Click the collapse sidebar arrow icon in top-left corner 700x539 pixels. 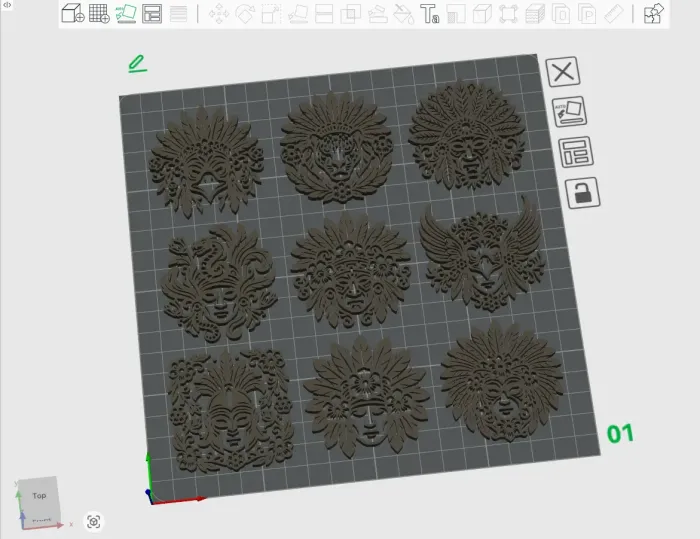point(7,5)
